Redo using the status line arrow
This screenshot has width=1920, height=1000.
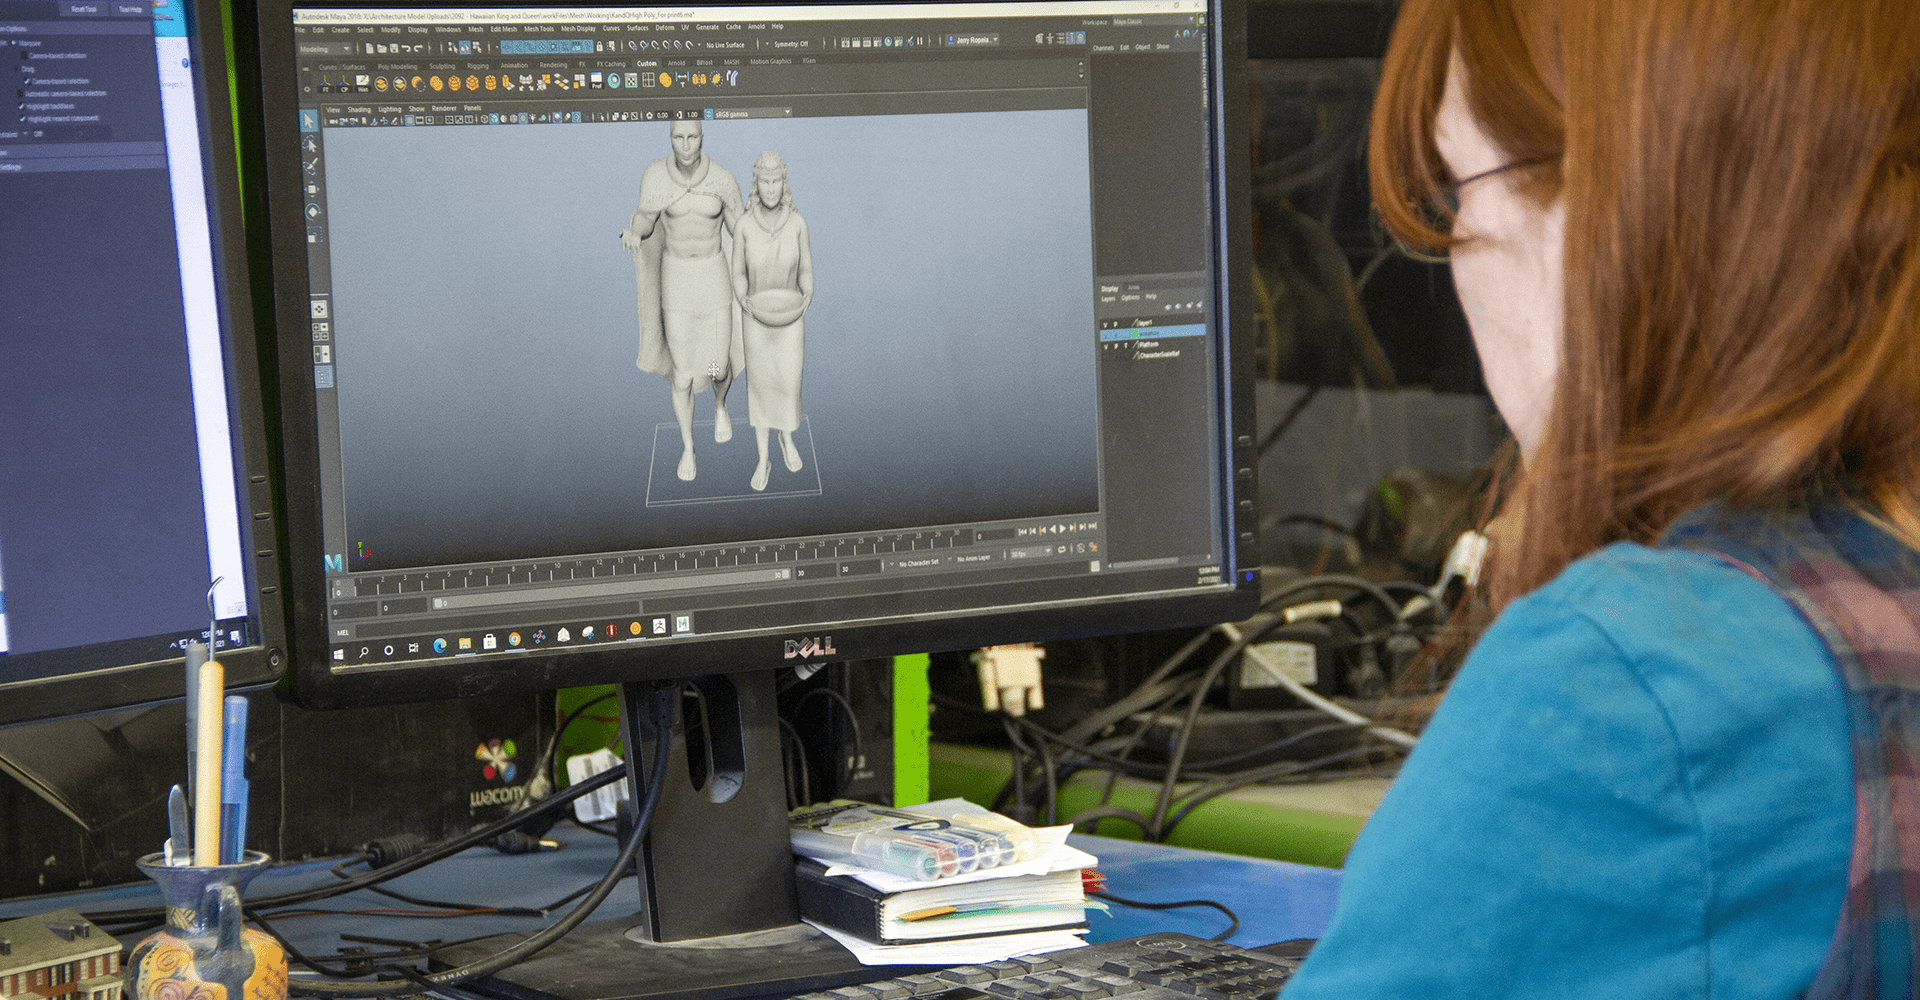(x=418, y=48)
